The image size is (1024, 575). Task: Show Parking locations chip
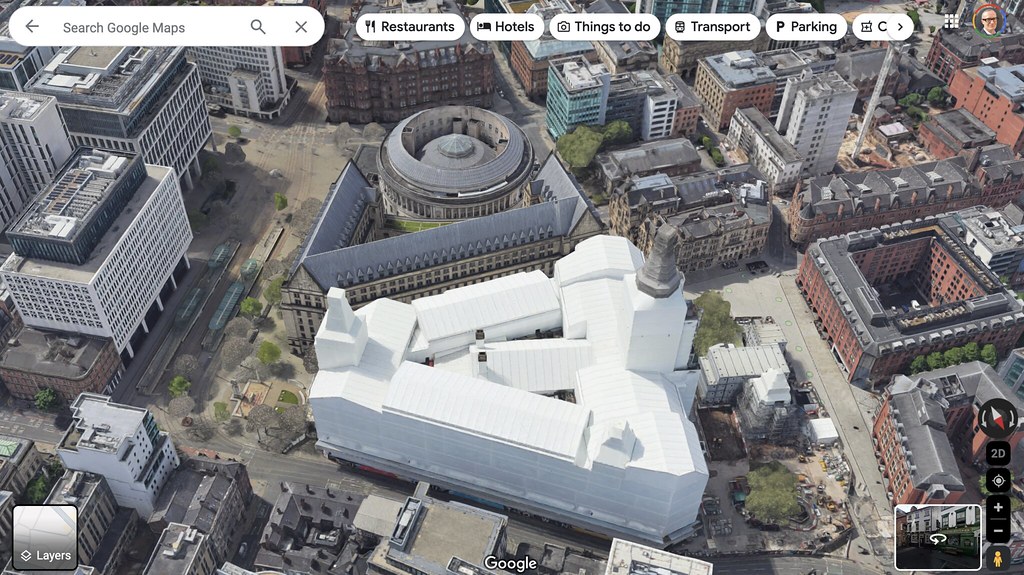click(806, 27)
